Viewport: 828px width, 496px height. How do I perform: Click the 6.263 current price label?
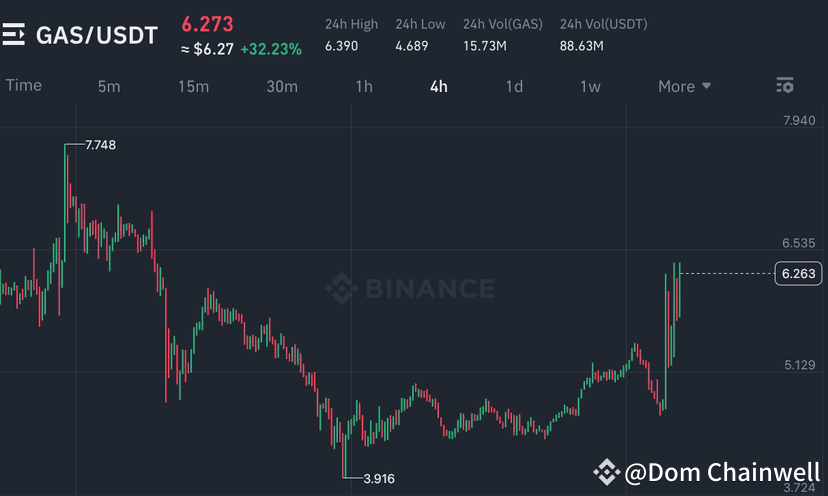point(797,273)
